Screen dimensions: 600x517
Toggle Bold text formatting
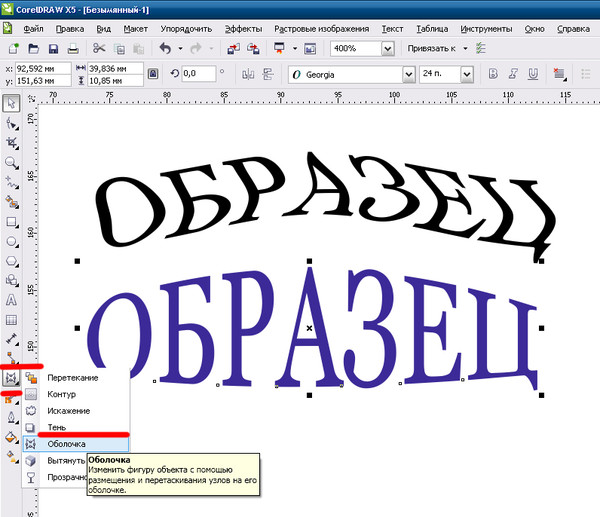(493, 73)
